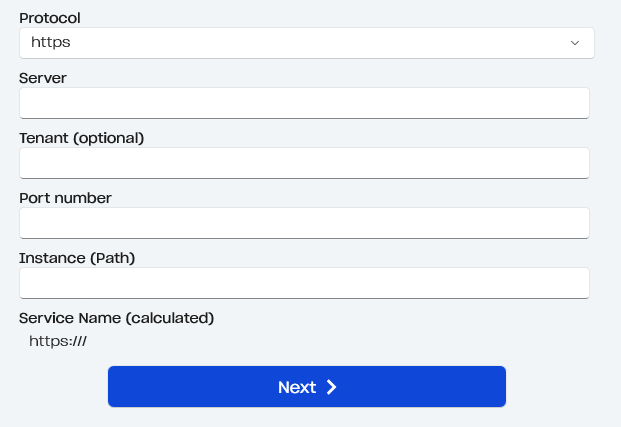Click the Instance (Path) label
The image size is (621, 427).
pyautogui.click(x=77, y=258)
